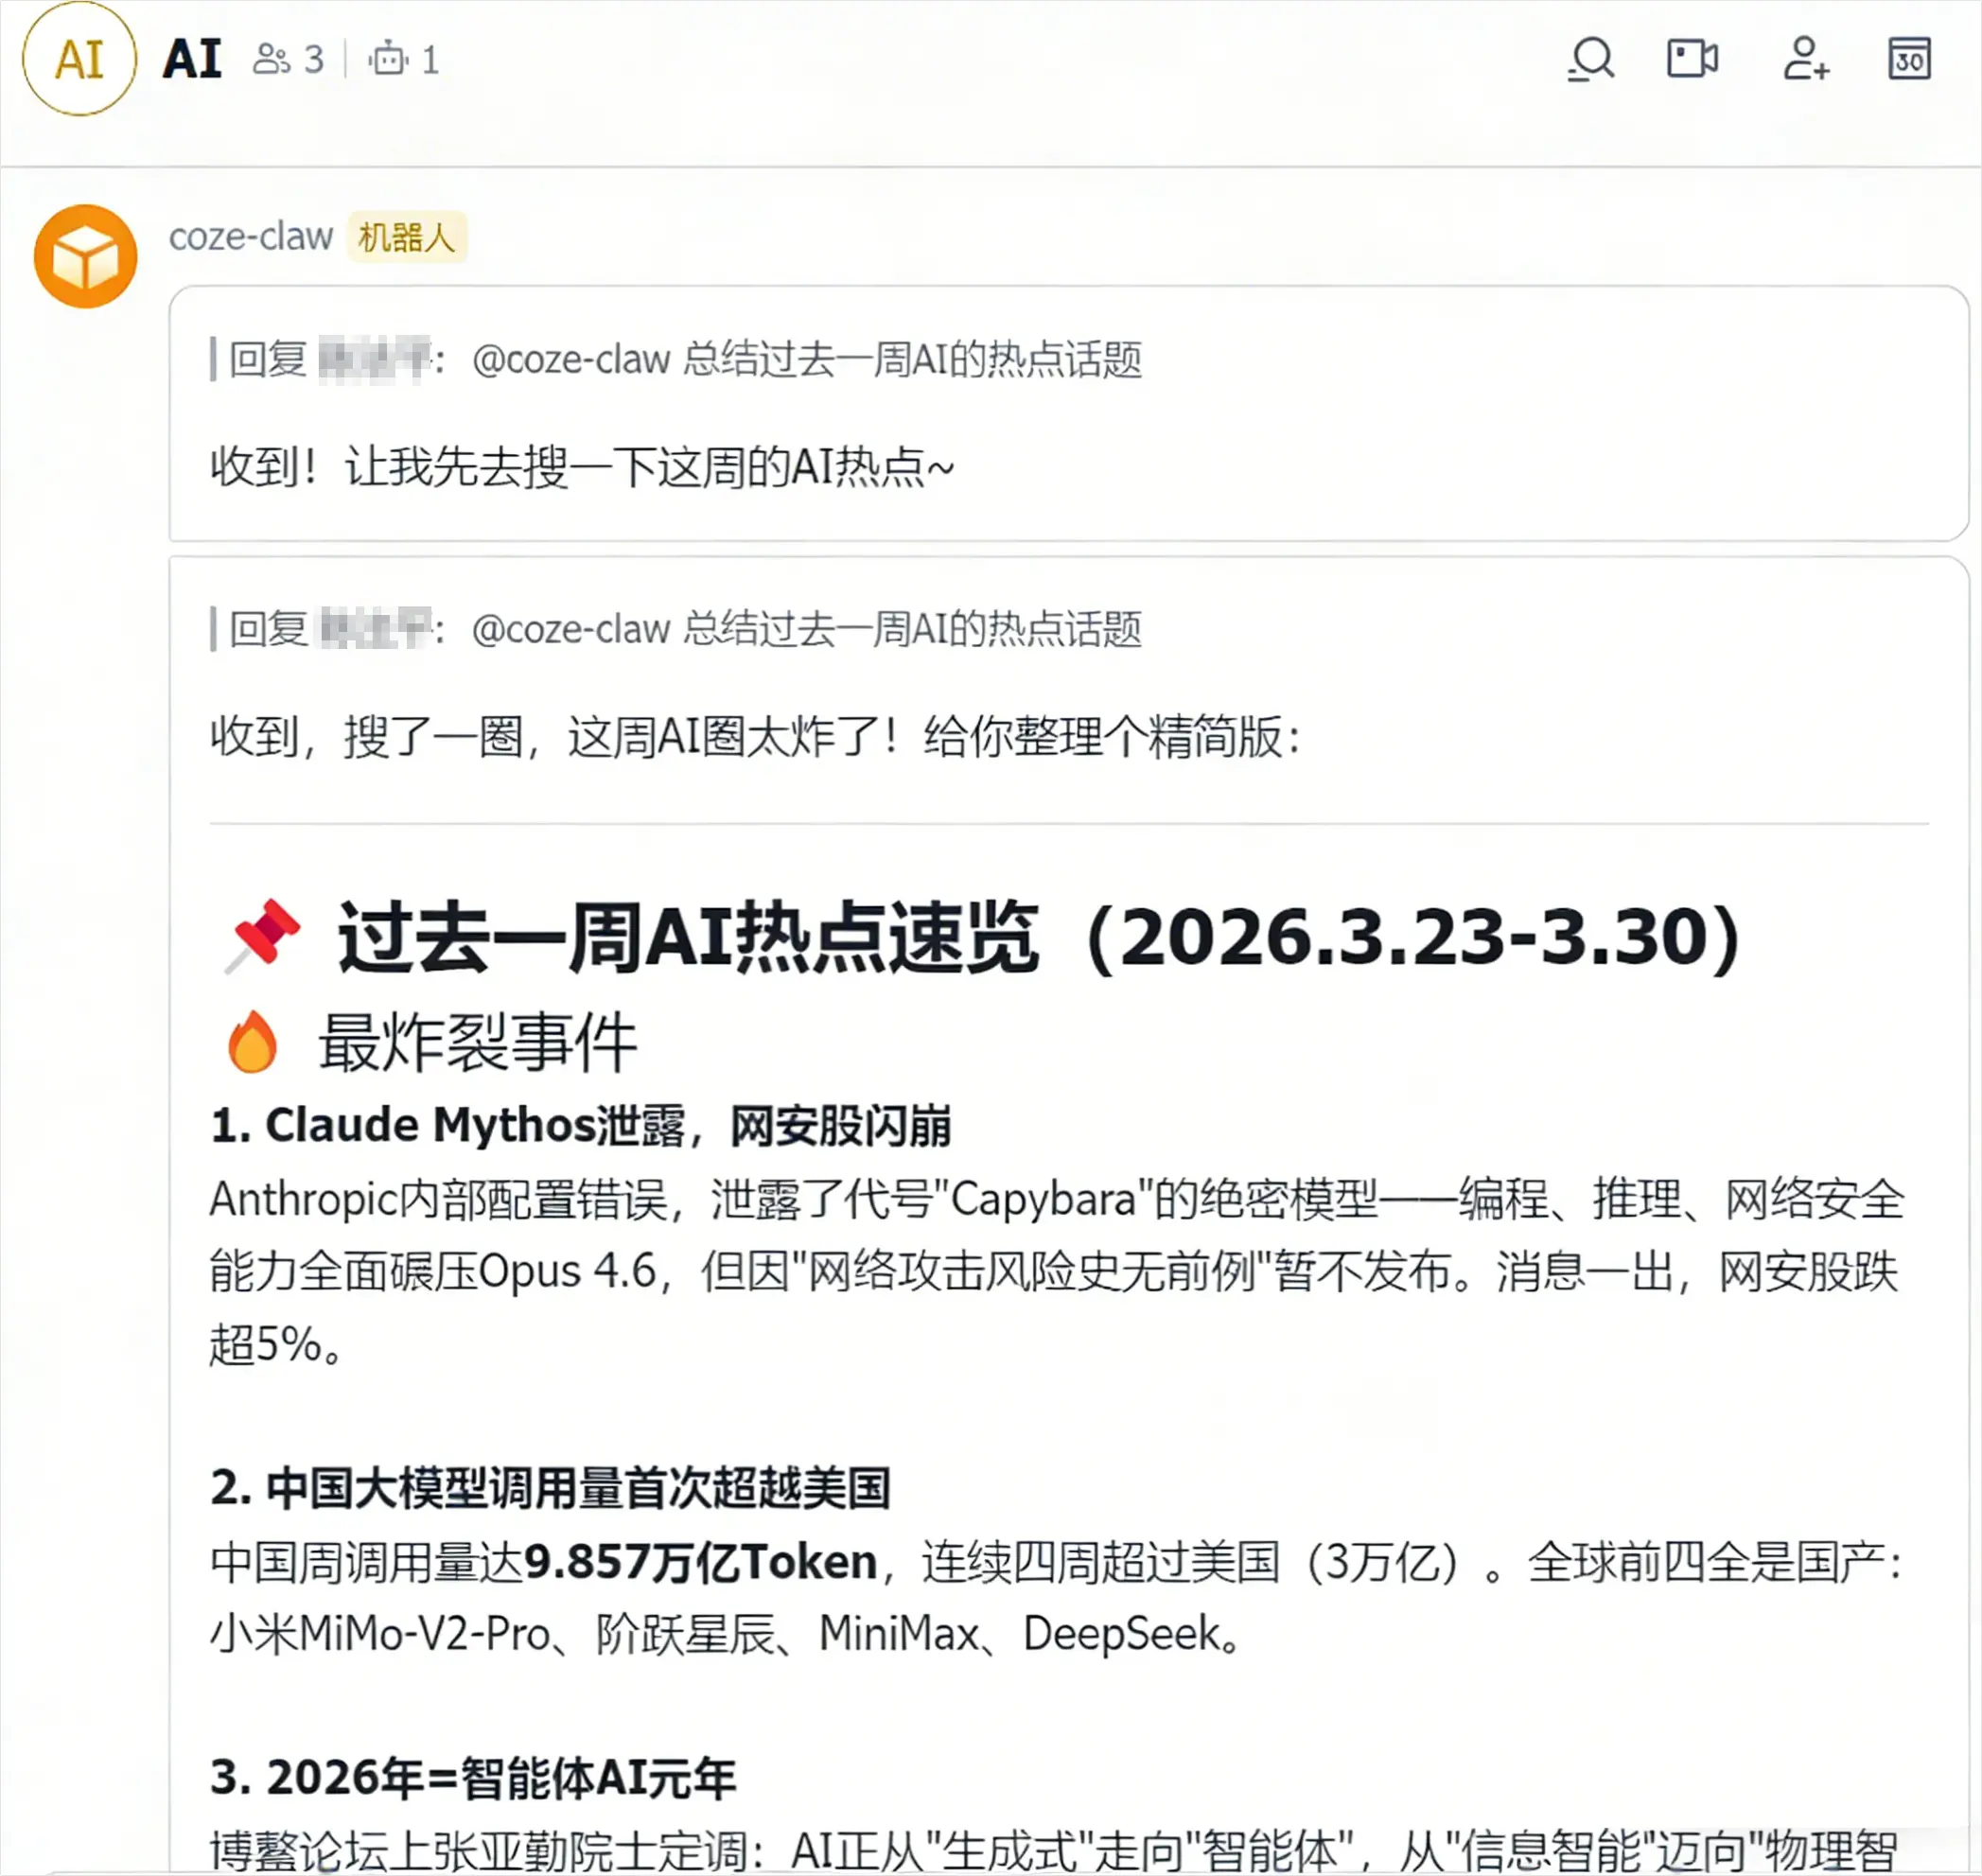Start a video meeting
Screen dimensions: 1982x1876
coord(1692,59)
